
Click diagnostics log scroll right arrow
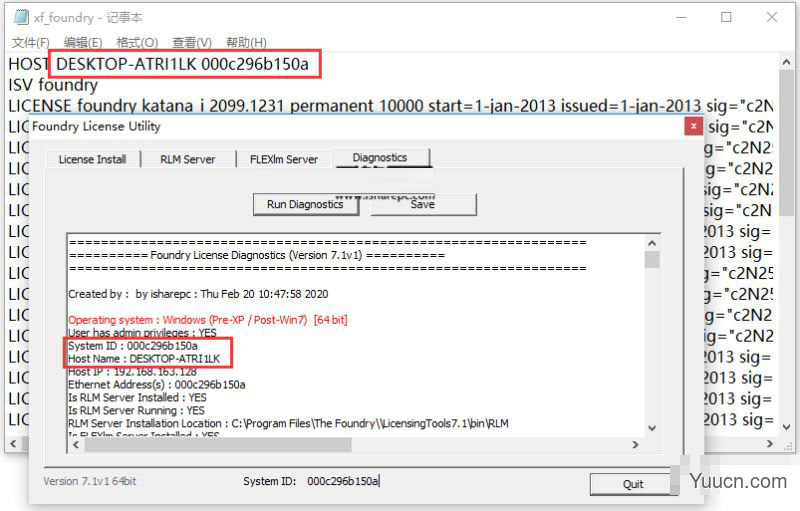[x=635, y=445]
